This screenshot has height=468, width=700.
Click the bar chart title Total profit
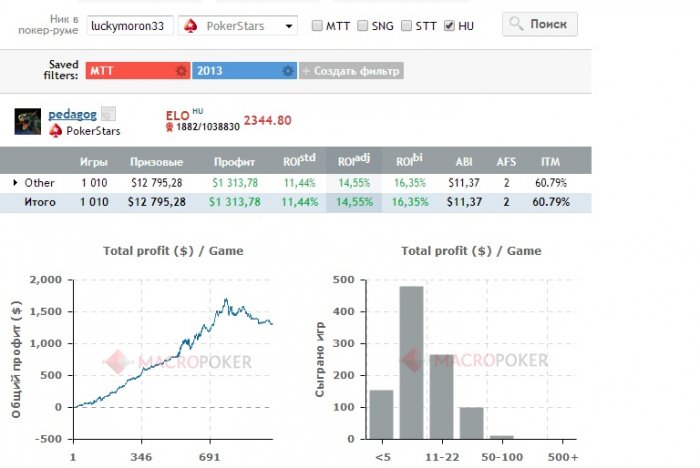click(x=471, y=251)
